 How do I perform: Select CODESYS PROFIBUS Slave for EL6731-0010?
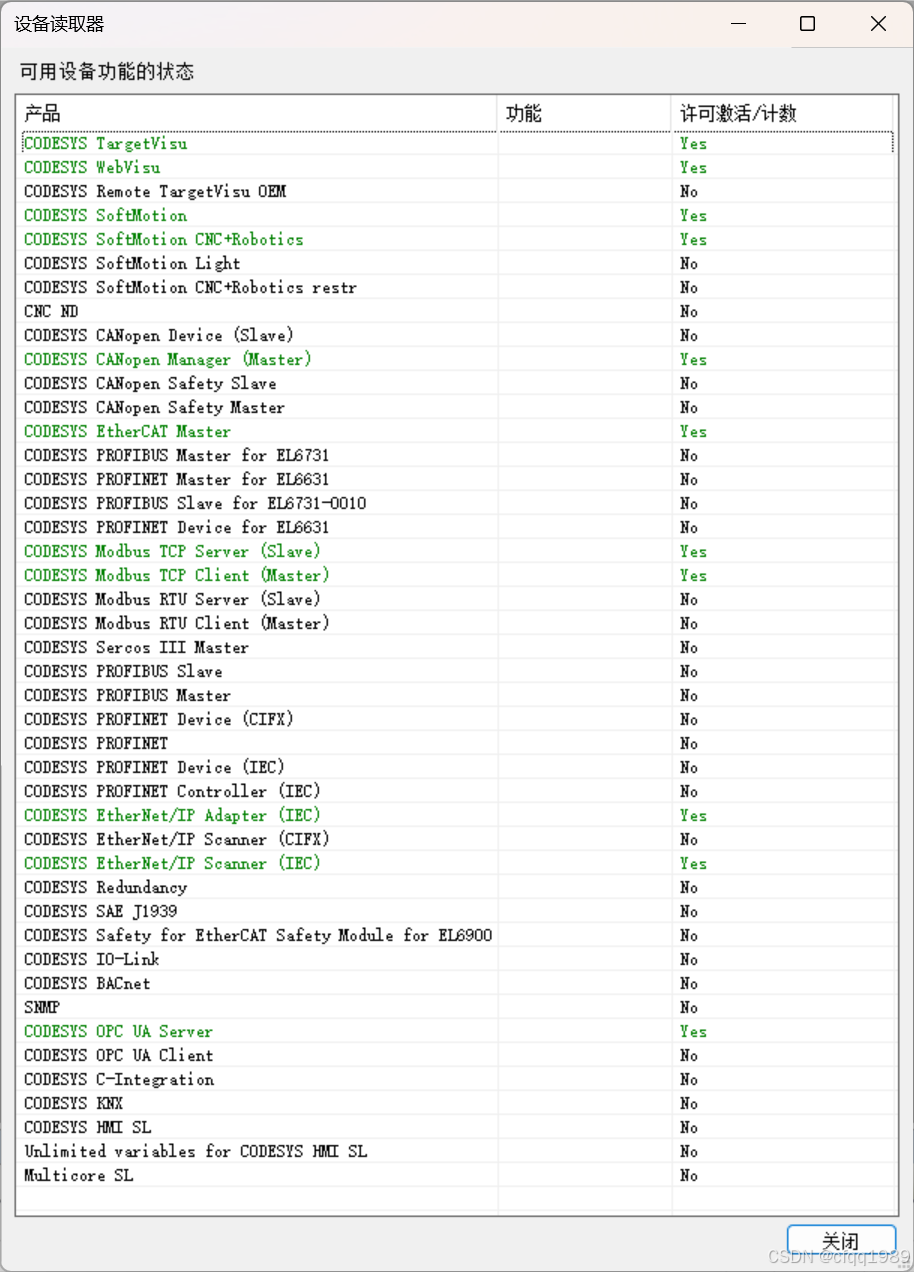coord(457,503)
